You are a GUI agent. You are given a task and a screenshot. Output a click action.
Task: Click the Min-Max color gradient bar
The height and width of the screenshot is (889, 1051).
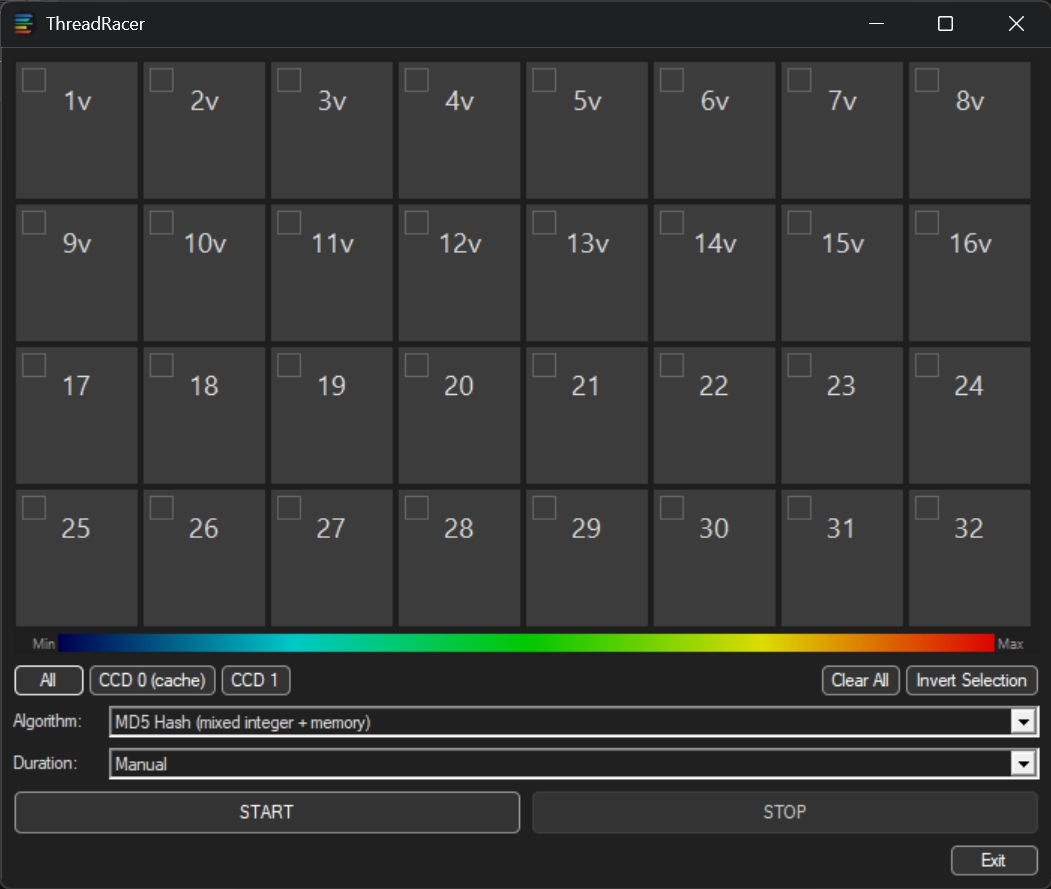[526, 643]
